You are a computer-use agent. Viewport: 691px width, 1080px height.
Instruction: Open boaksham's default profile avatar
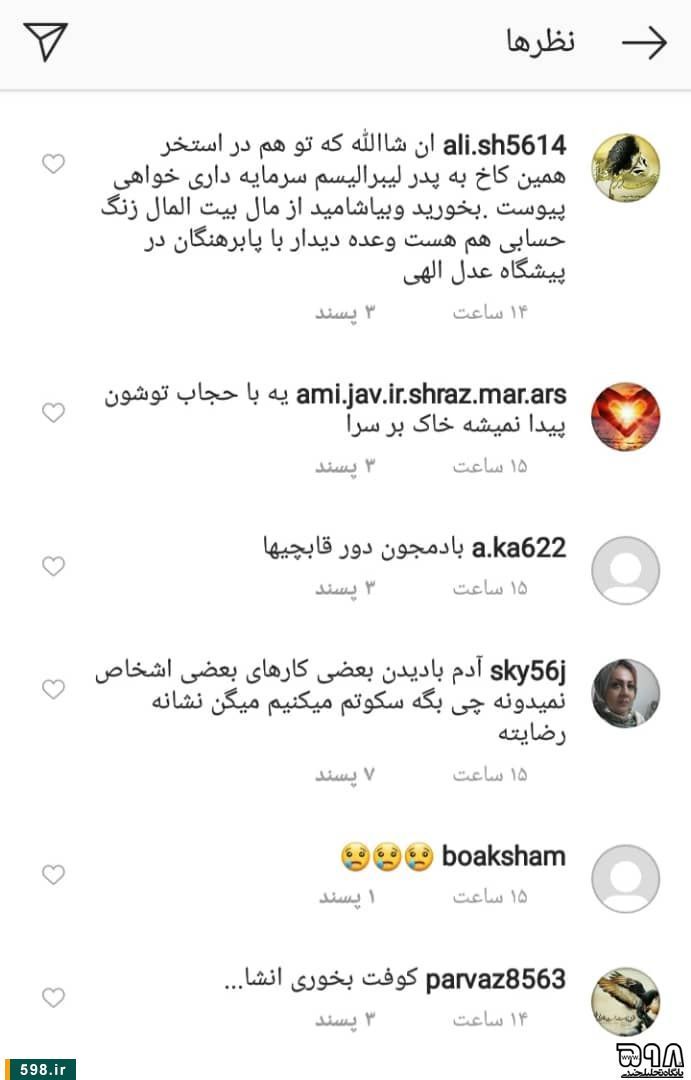(626, 879)
